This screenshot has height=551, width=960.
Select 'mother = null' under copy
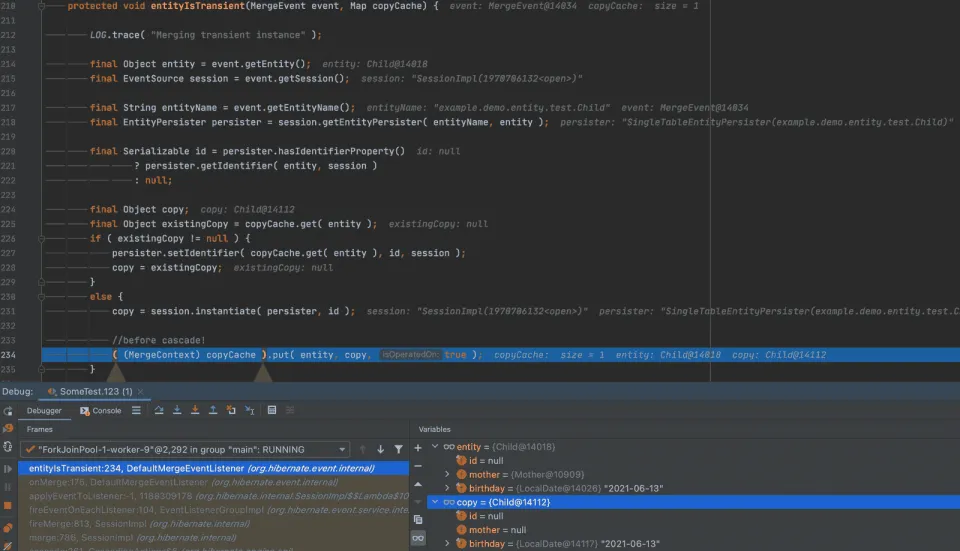pos(693,530)
